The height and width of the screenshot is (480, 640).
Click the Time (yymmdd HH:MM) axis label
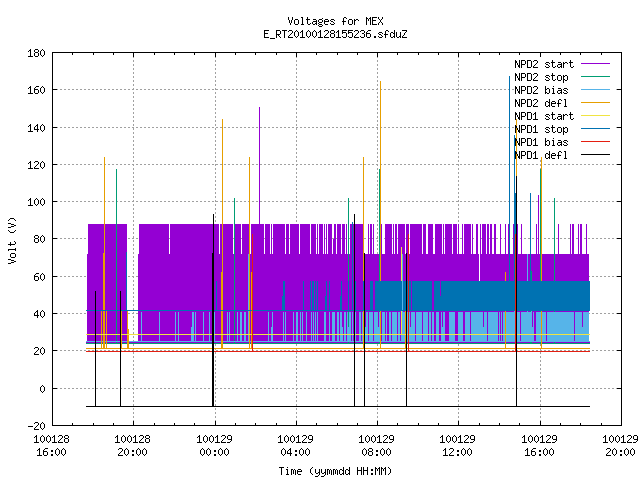click(x=335, y=471)
